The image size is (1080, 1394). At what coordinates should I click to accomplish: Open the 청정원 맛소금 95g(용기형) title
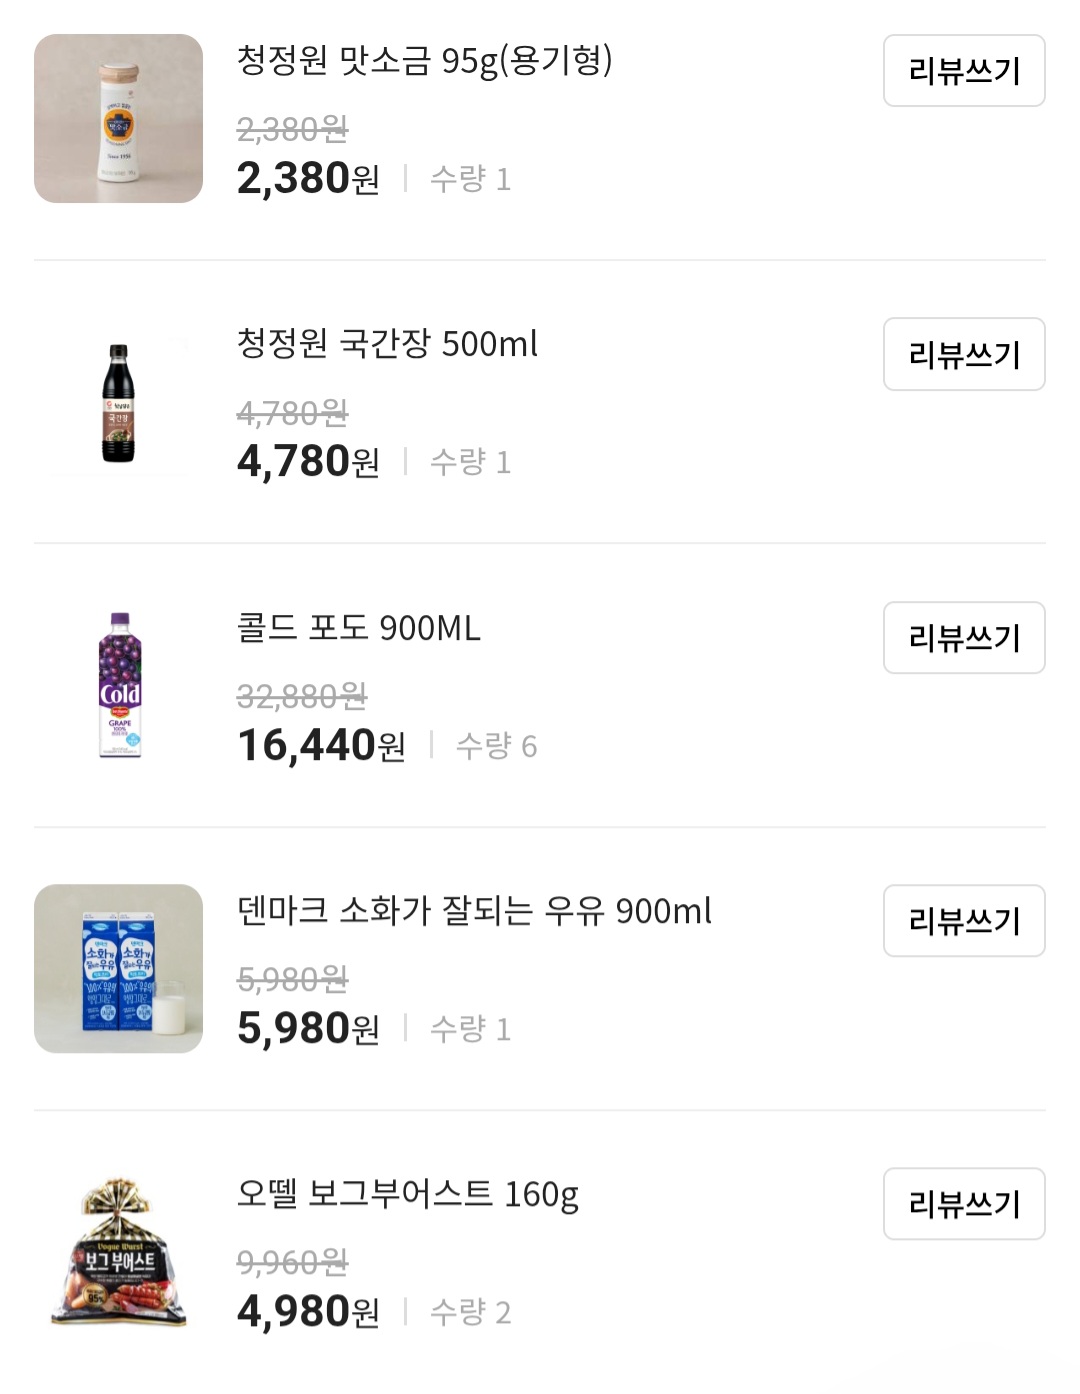point(424,61)
